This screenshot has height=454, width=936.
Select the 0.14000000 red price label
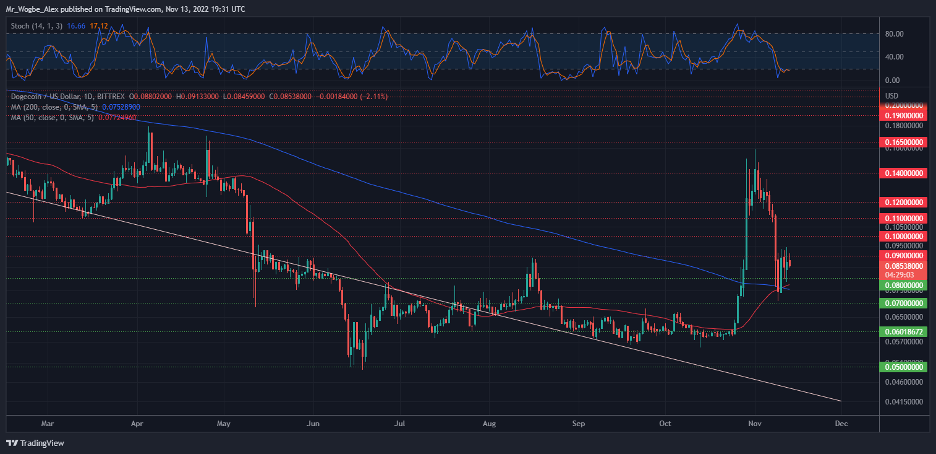pyautogui.click(x=904, y=173)
